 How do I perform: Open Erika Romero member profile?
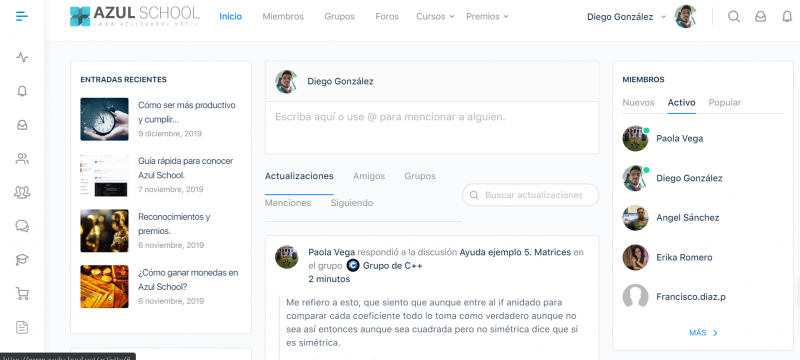point(684,258)
